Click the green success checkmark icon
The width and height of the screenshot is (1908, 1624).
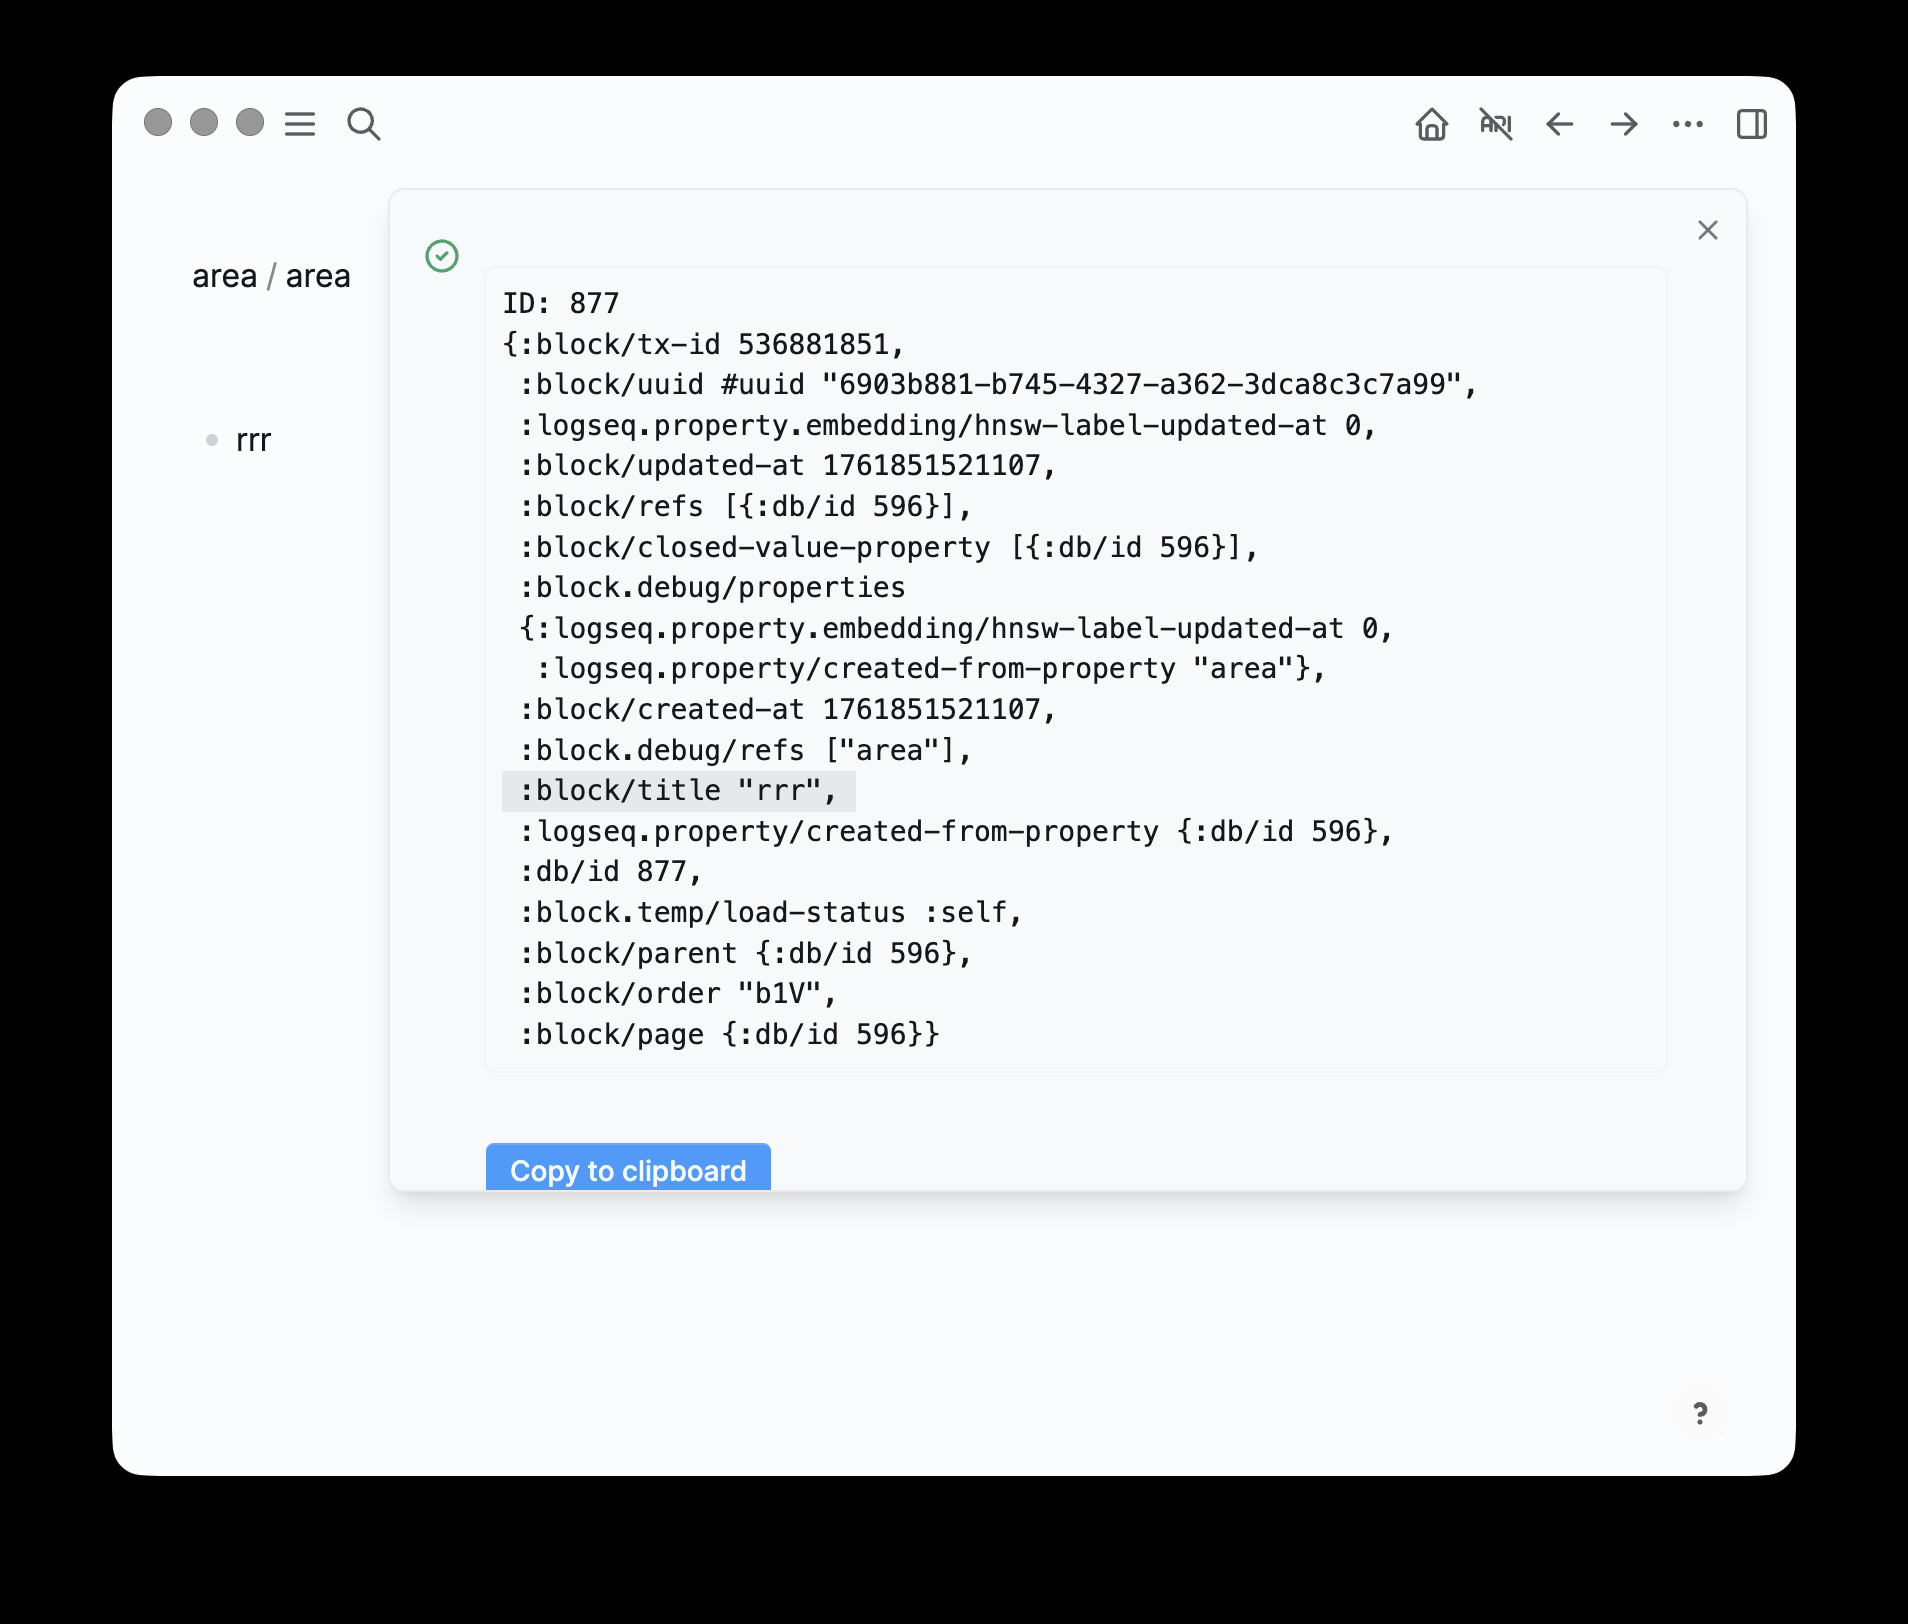[442, 256]
